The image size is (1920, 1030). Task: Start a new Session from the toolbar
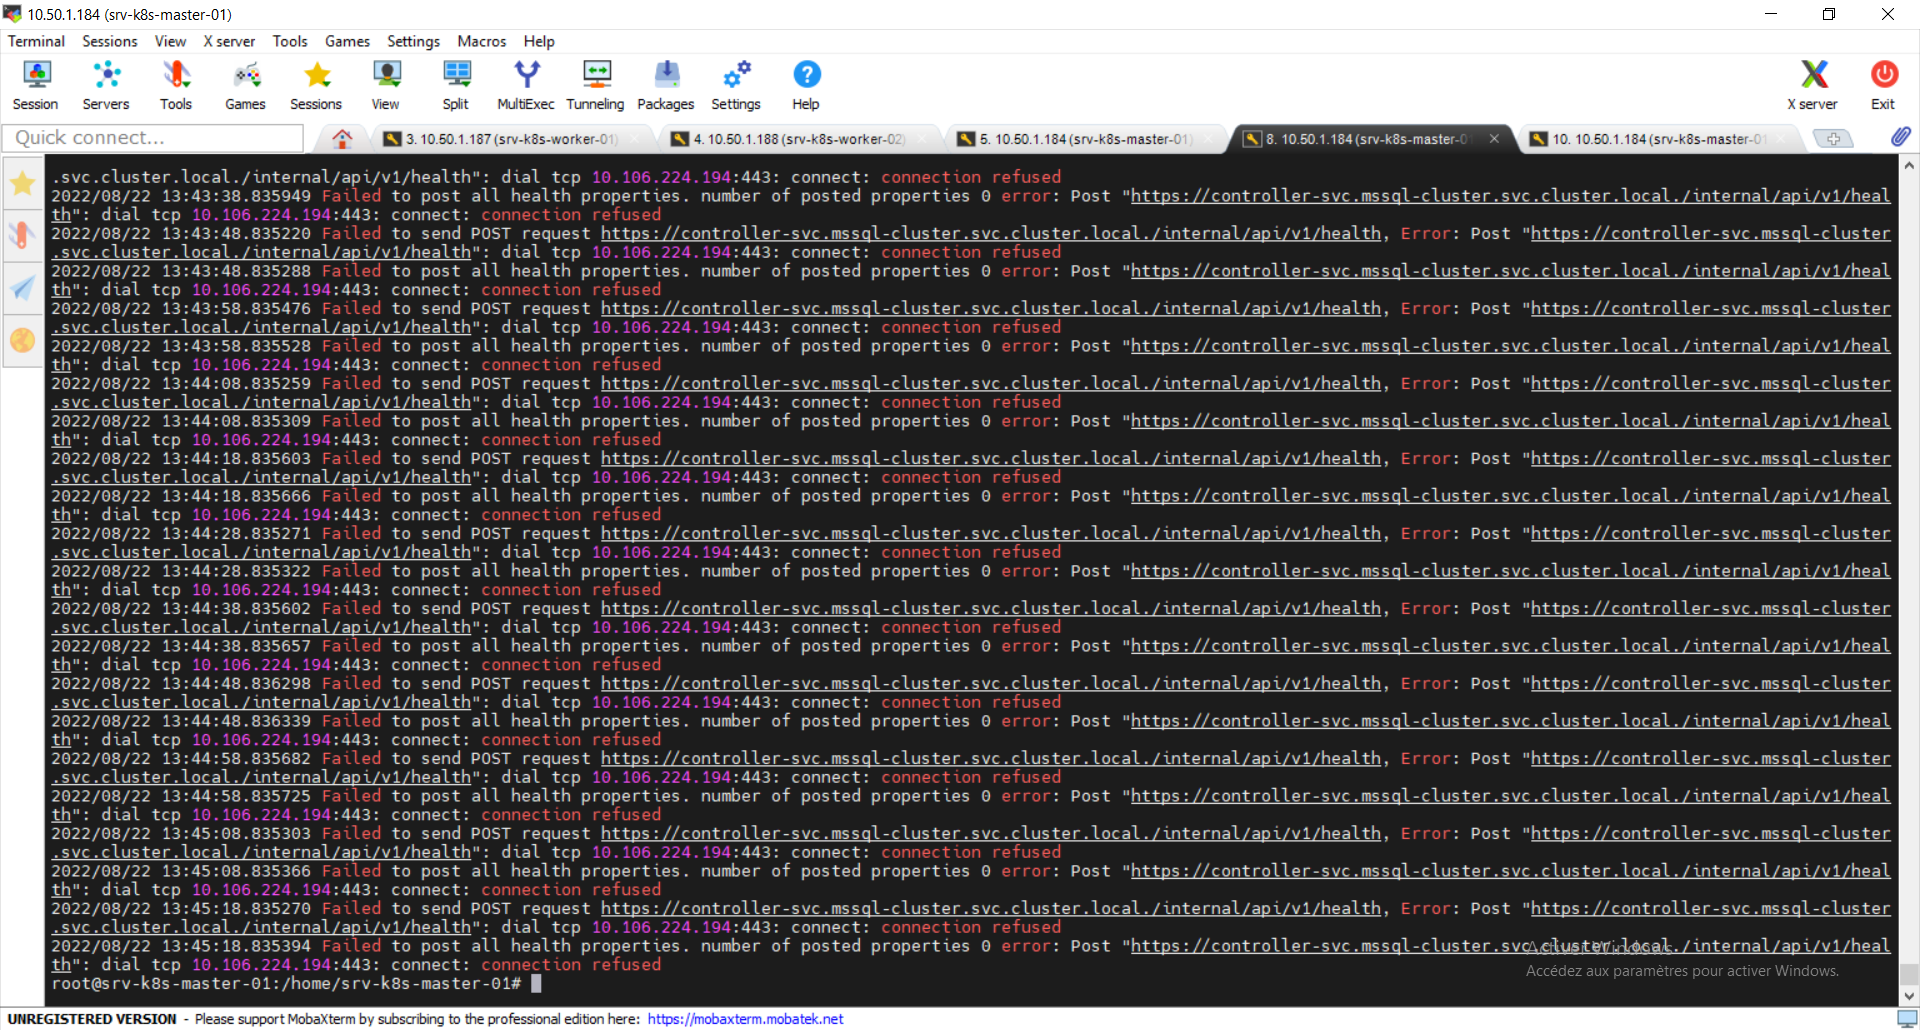(35, 84)
